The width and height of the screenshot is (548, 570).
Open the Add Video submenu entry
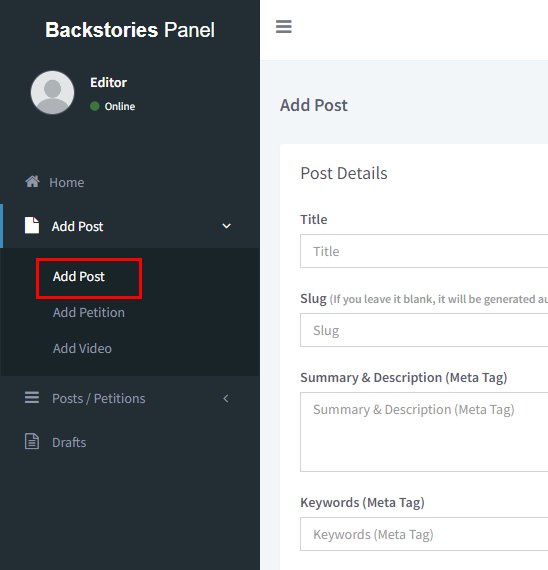(x=82, y=349)
